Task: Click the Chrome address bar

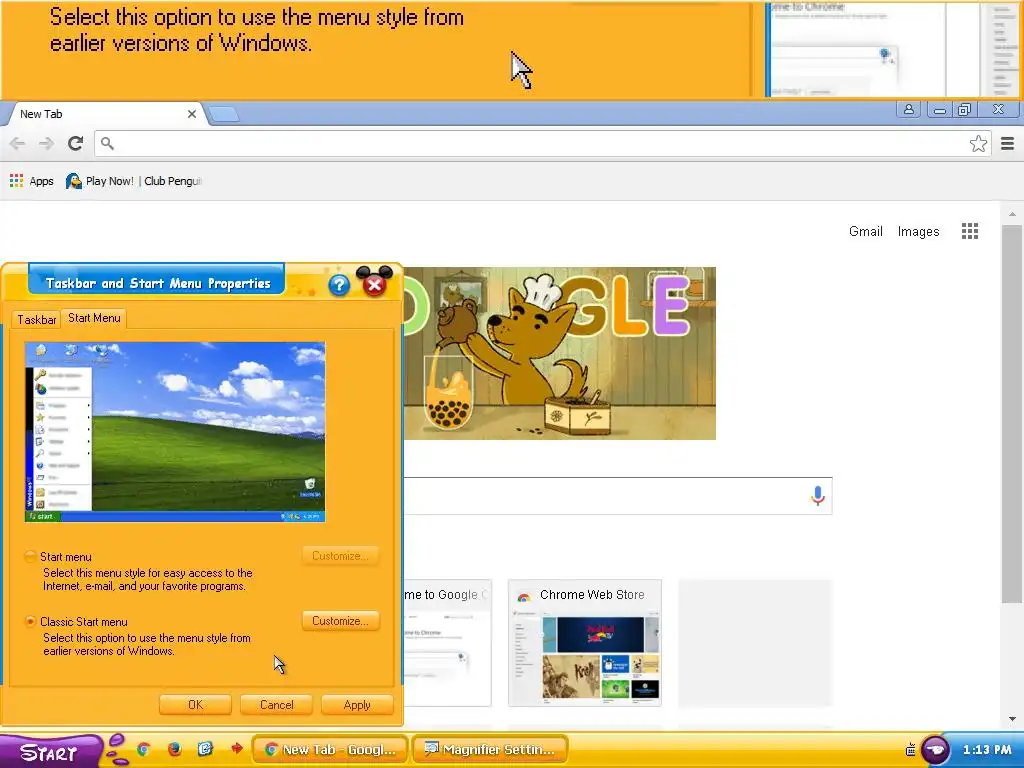Action: coord(536,144)
